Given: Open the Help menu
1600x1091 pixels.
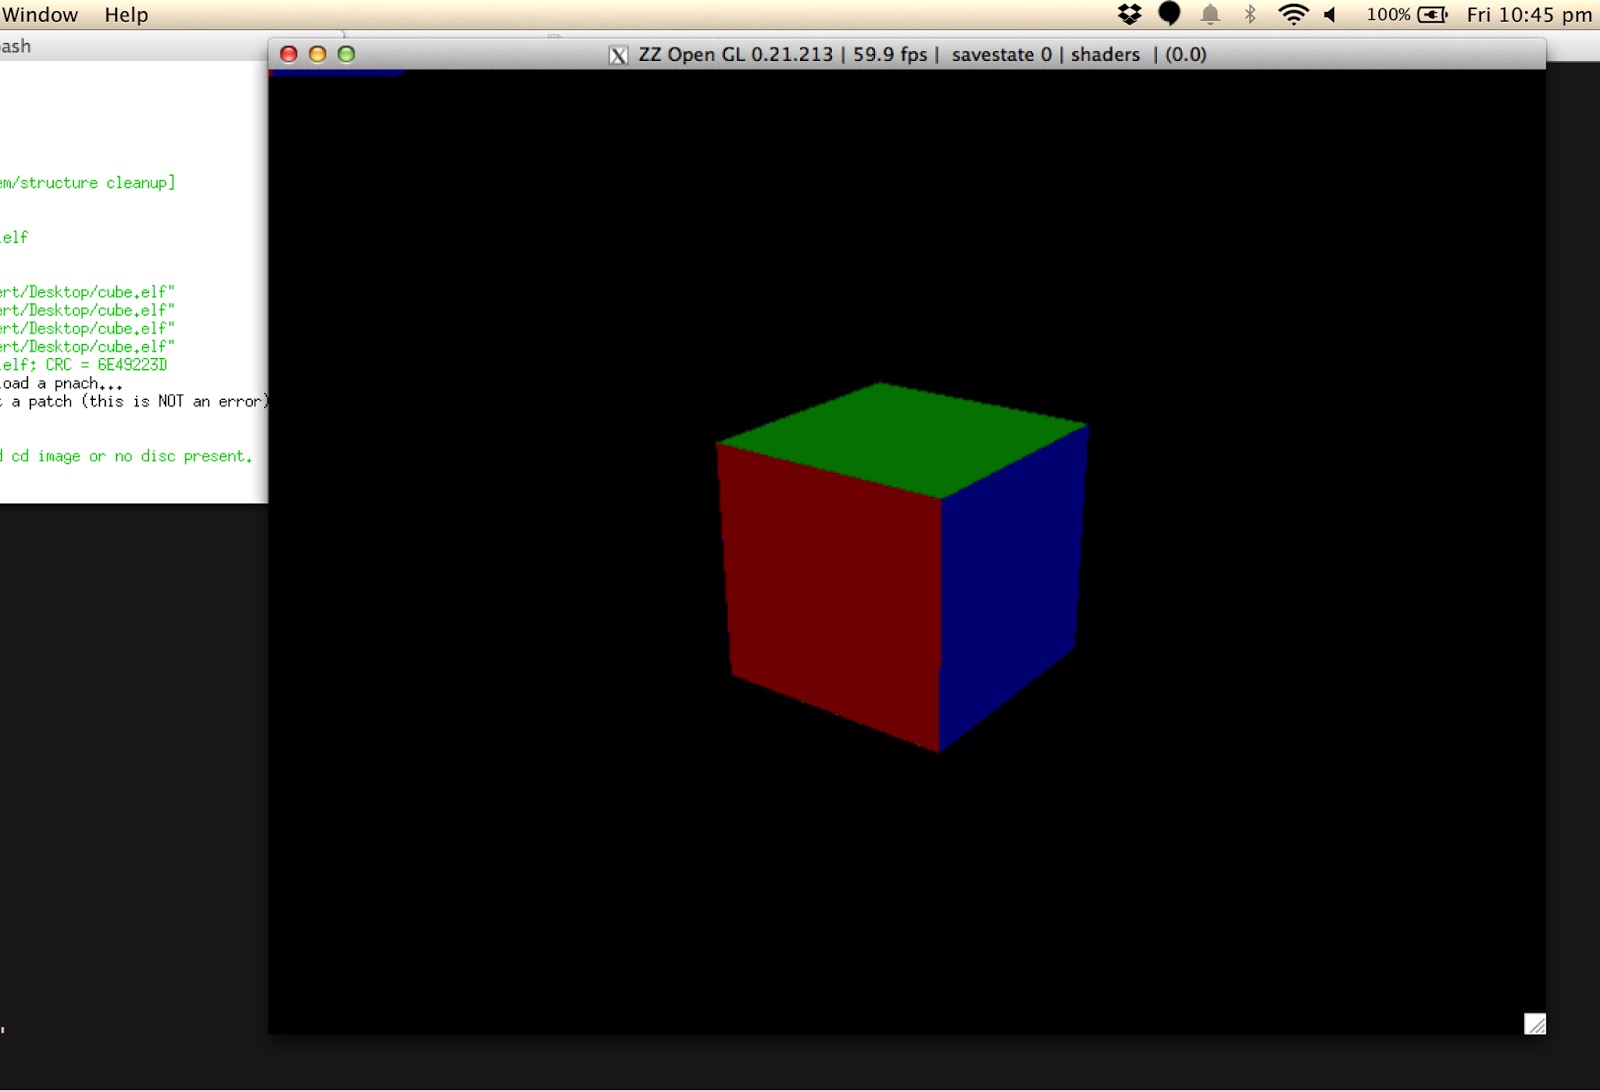Looking at the screenshot, I should [x=126, y=14].
